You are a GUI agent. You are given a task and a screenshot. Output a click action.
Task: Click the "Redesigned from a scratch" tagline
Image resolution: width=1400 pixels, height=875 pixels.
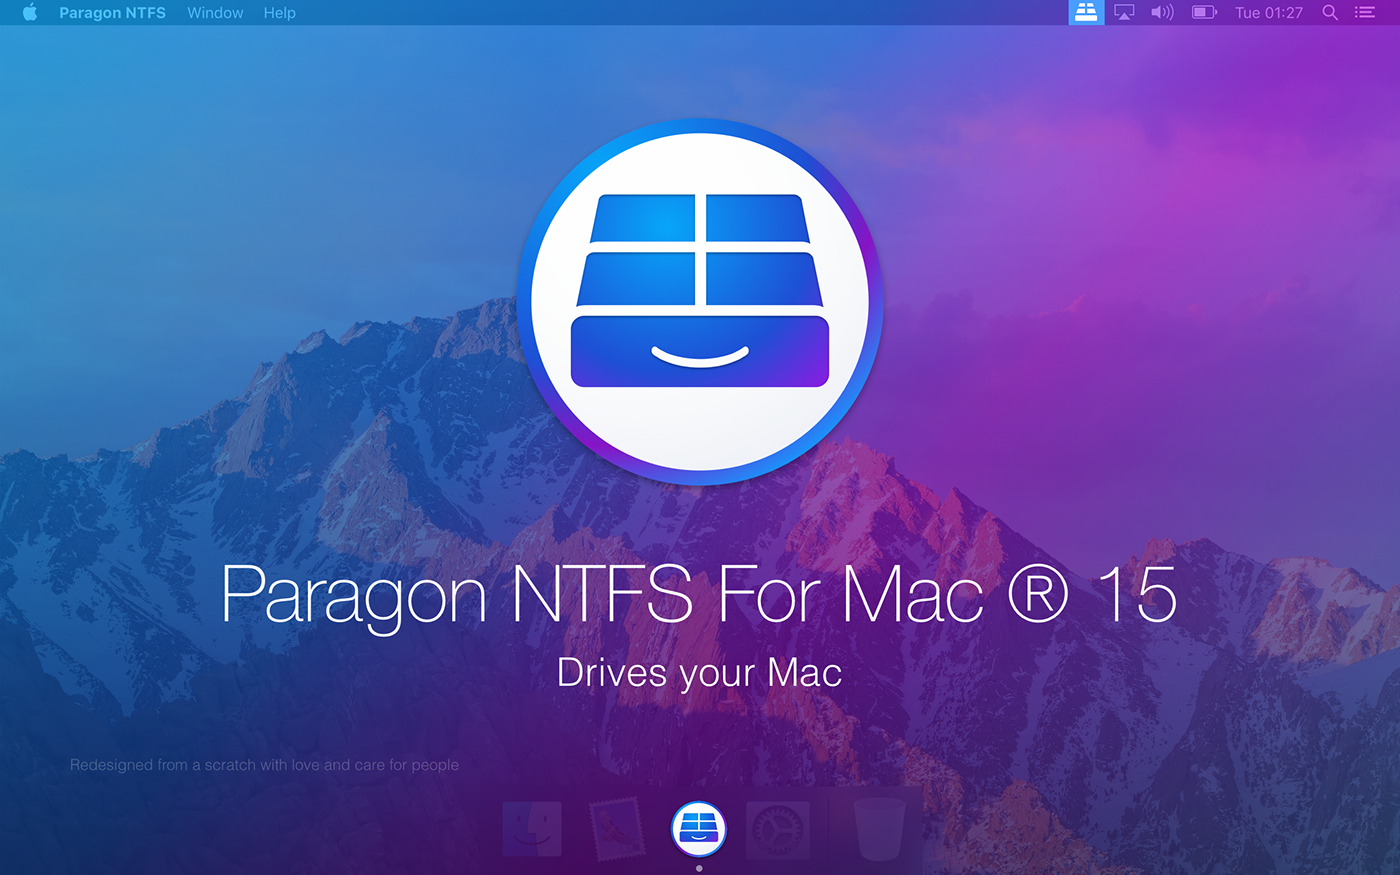(x=264, y=765)
